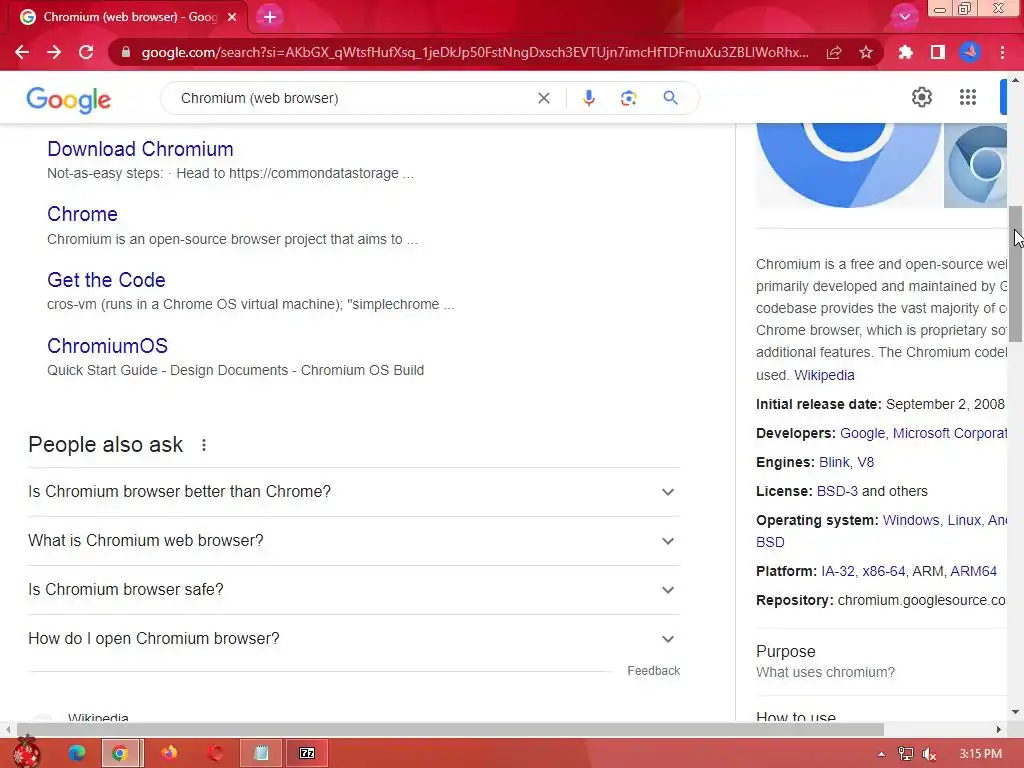Screen dimensions: 1024x768
Task: Click the vertical scrollbar thumb
Action: 1015,274
